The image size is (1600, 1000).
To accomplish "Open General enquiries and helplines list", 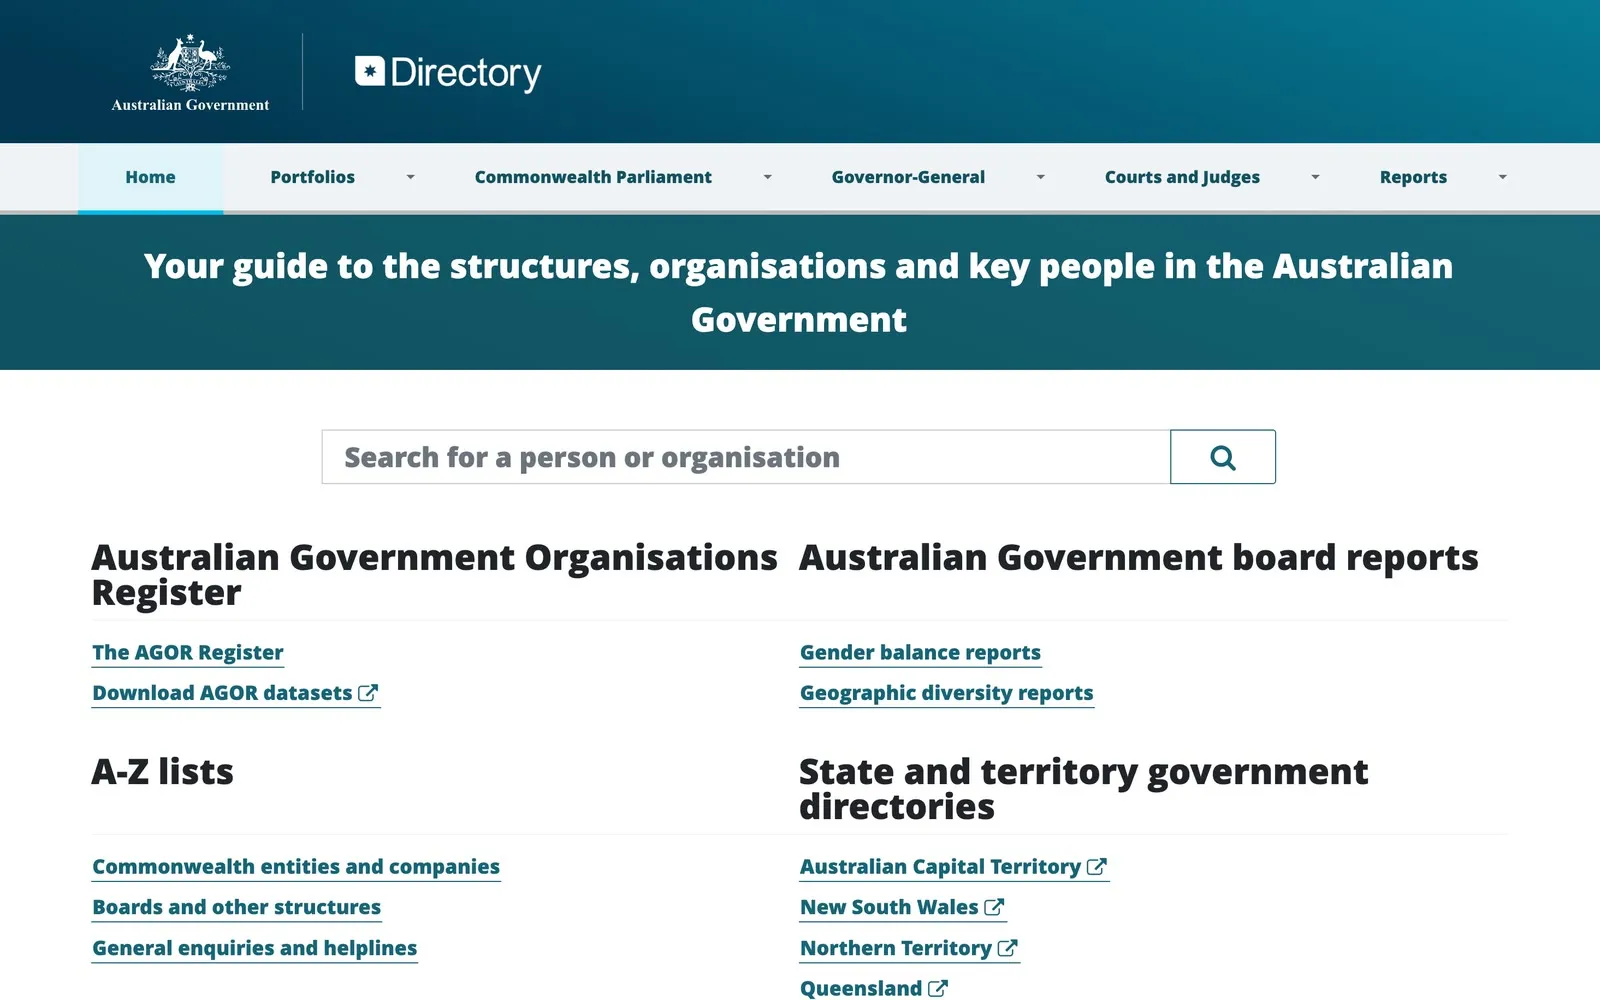I will [255, 948].
